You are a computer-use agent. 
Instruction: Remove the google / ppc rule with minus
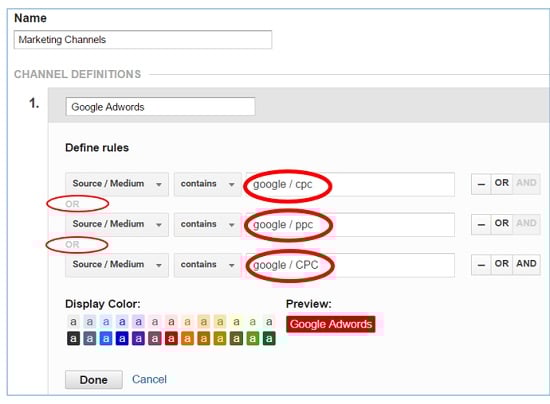coord(481,224)
